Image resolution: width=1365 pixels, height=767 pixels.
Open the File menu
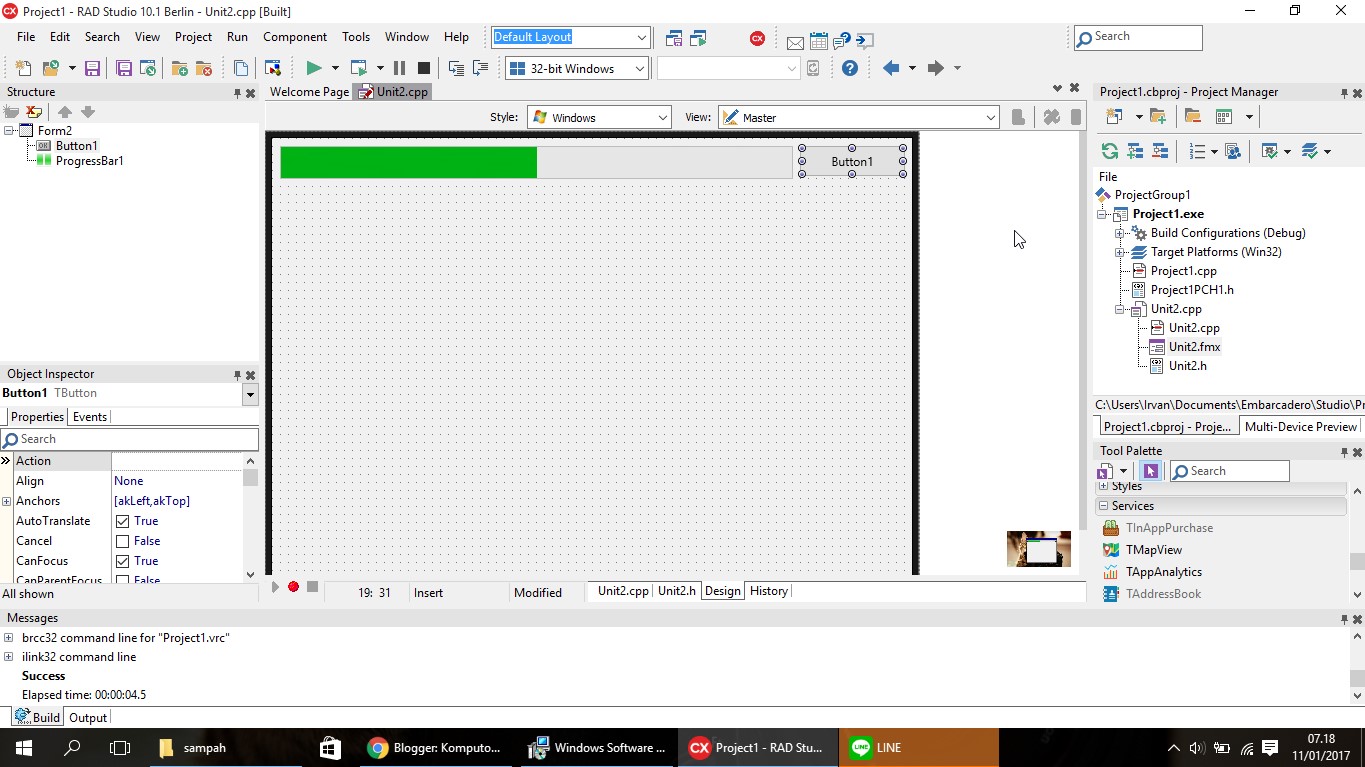click(26, 37)
